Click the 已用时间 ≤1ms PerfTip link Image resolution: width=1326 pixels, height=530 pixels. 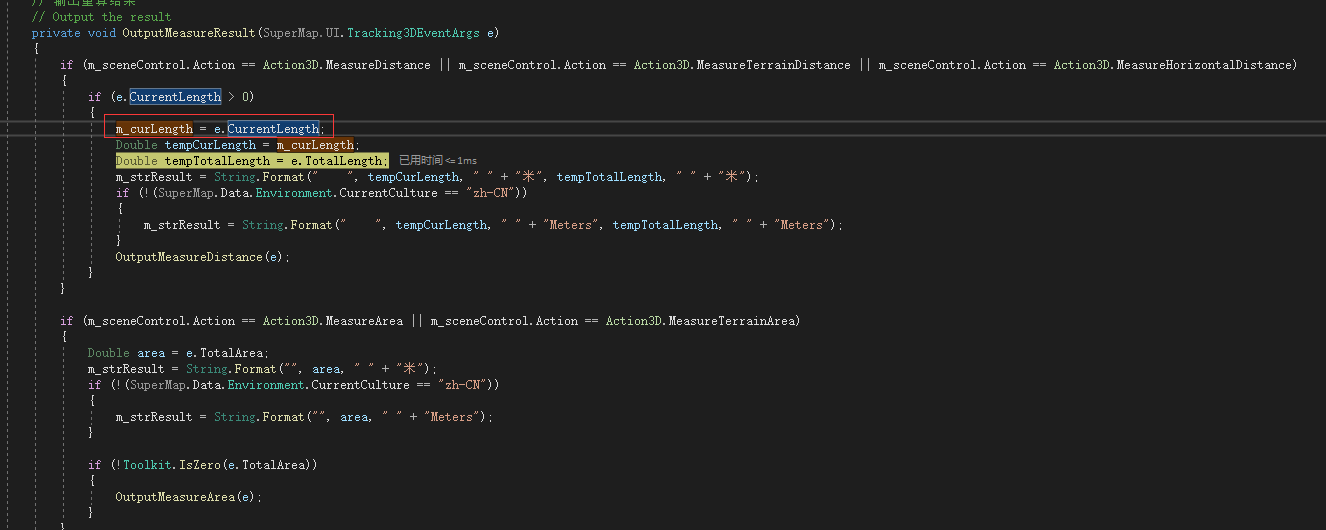(x=438, y=161)
